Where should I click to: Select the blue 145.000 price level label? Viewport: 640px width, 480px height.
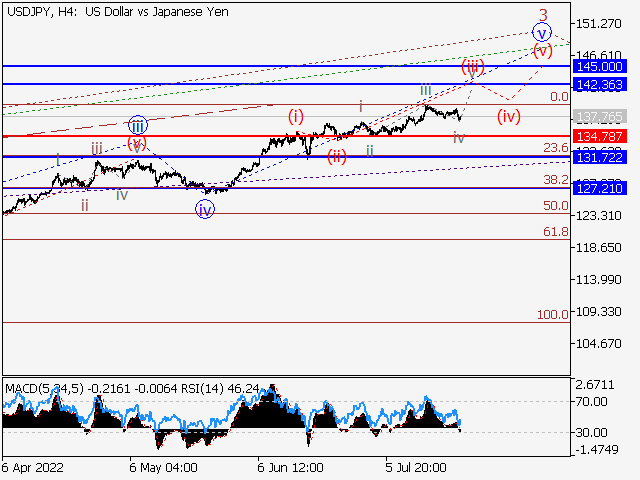[x=599, y=66]
